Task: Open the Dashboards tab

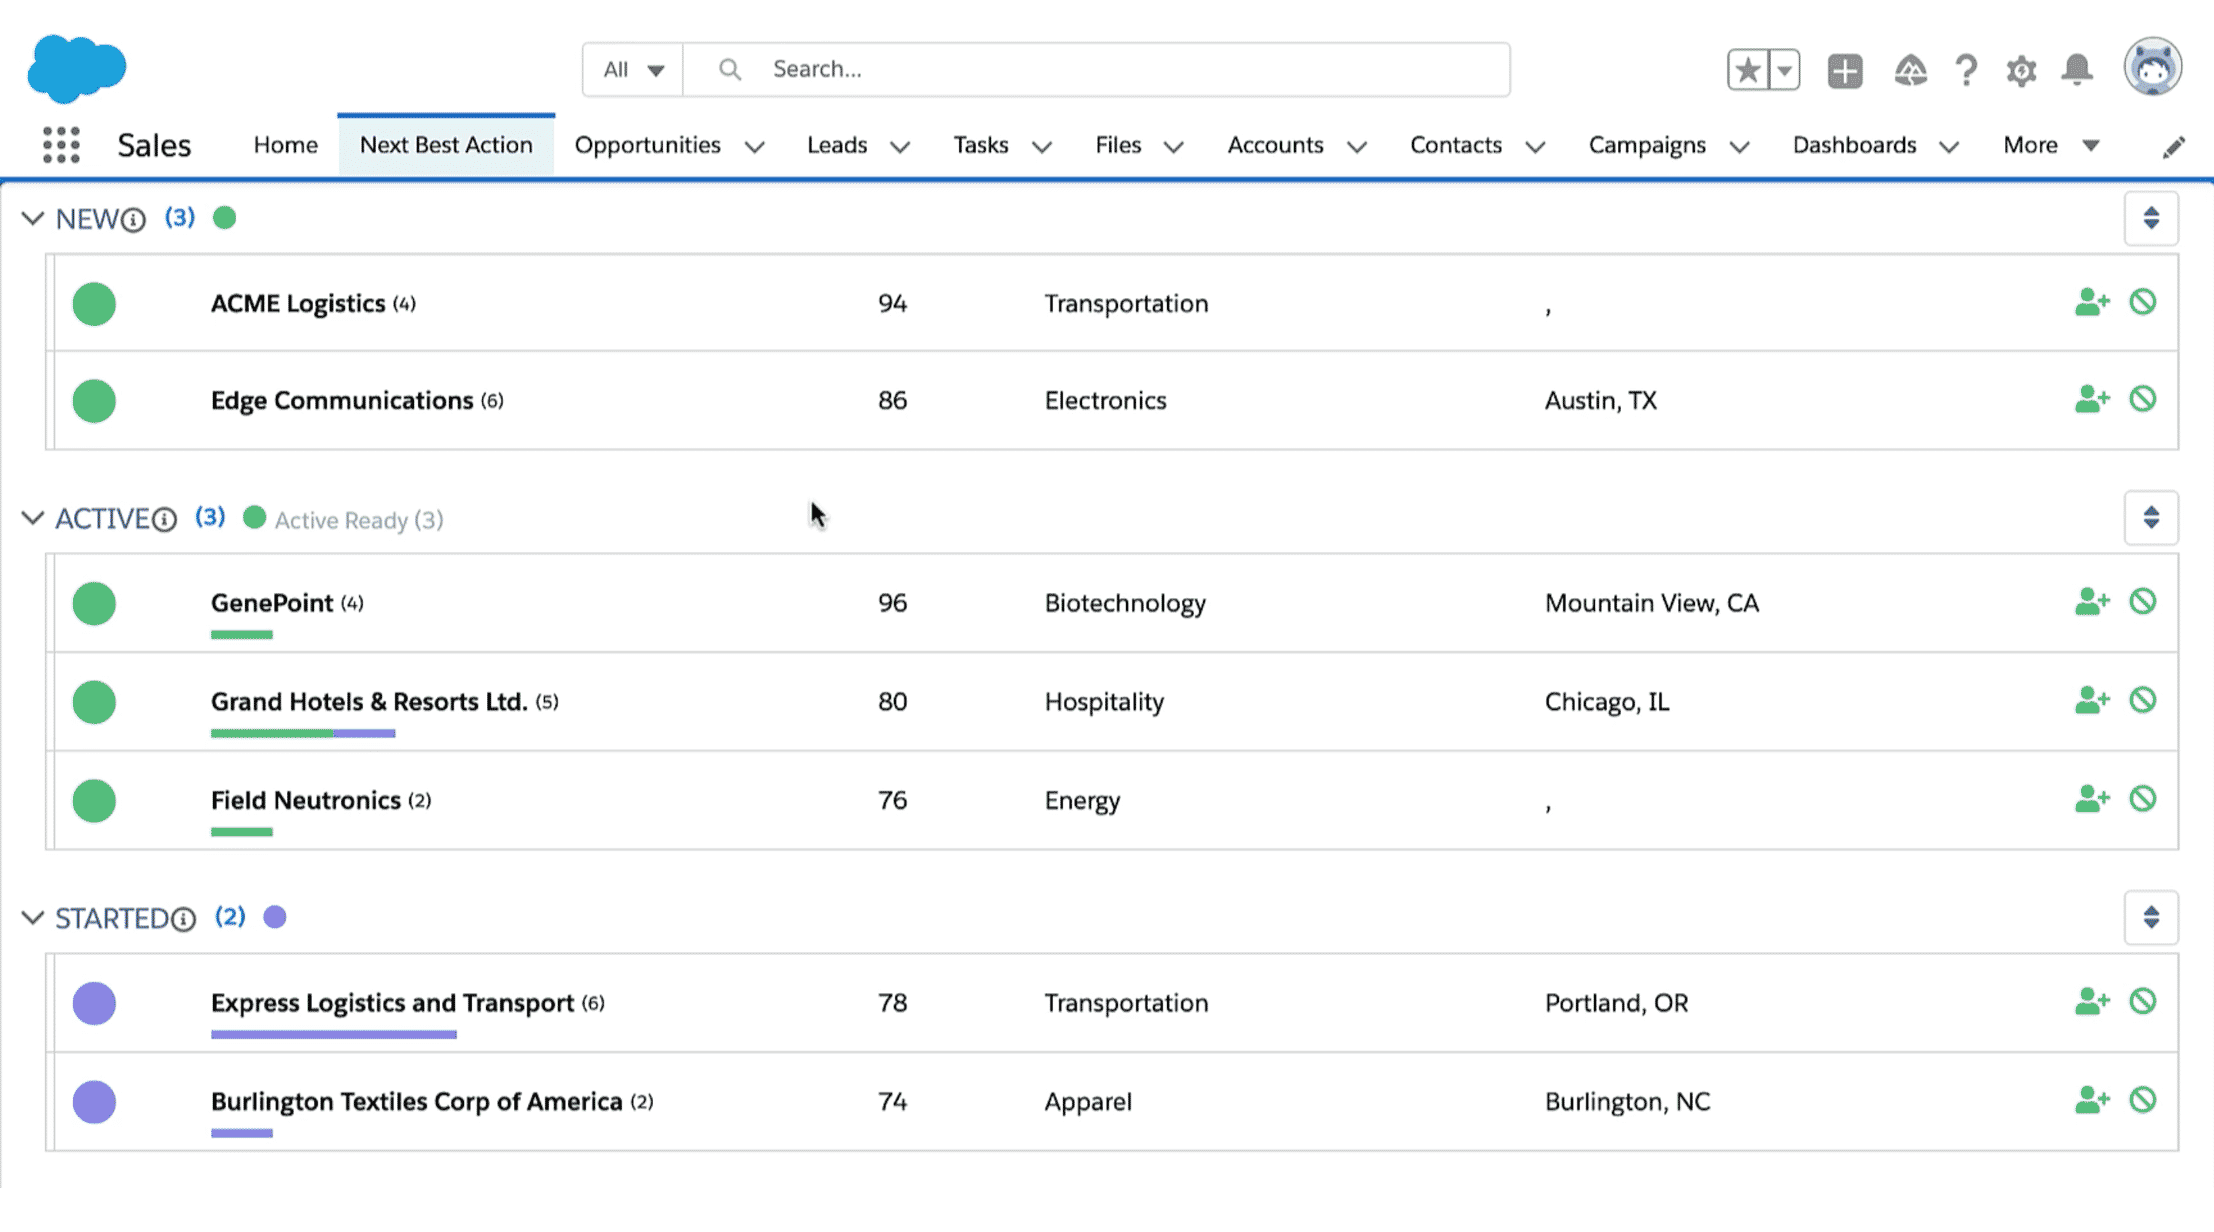Action: pos(1854,146)
